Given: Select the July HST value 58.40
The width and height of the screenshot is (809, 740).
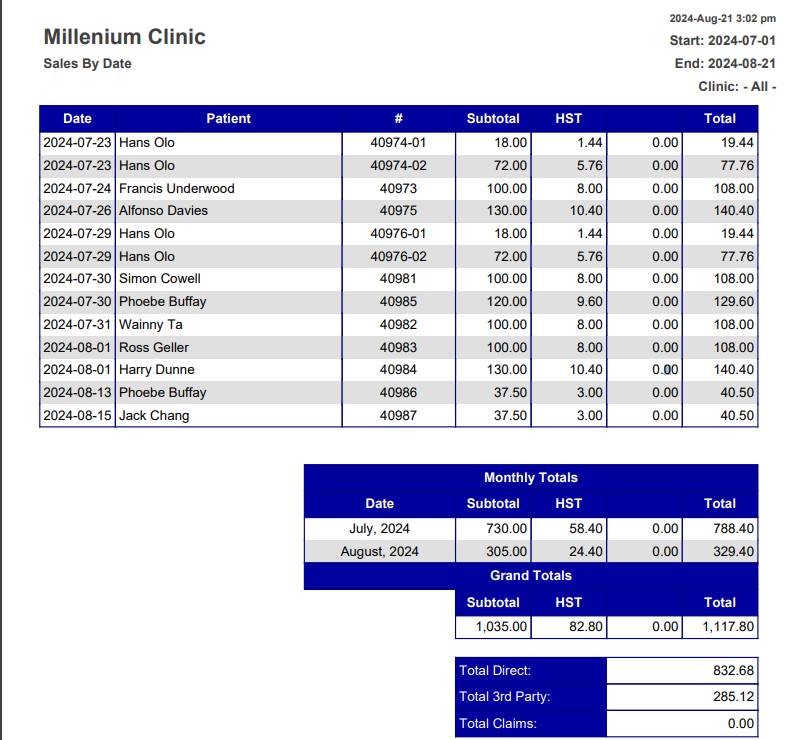Looking at the screenshot, I should click(586, 528).
